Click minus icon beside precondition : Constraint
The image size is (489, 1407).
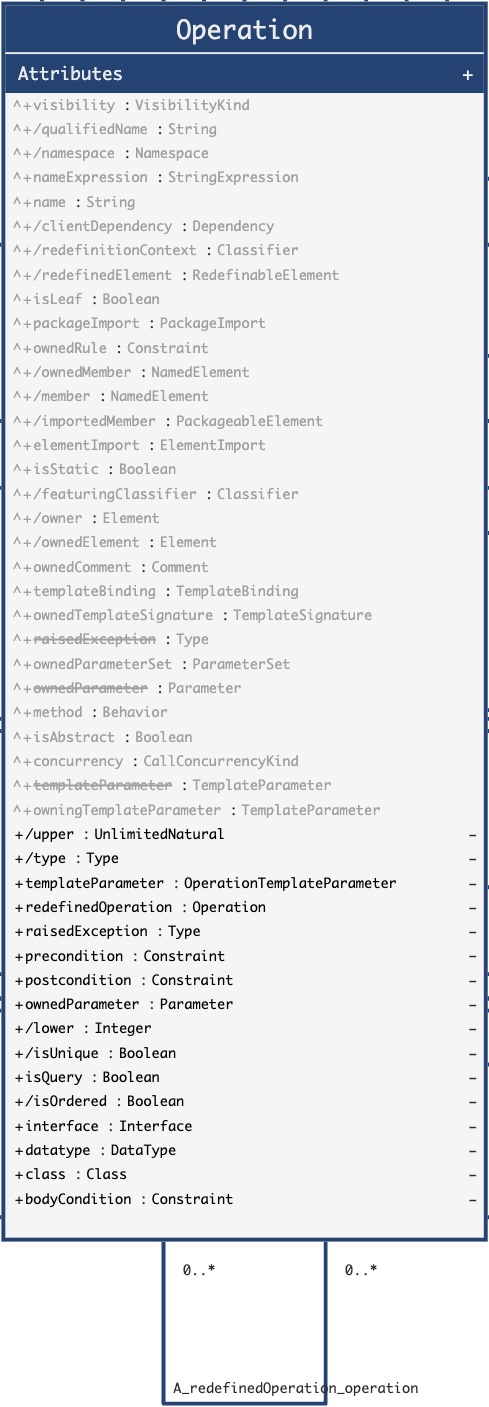coord(472,956)
